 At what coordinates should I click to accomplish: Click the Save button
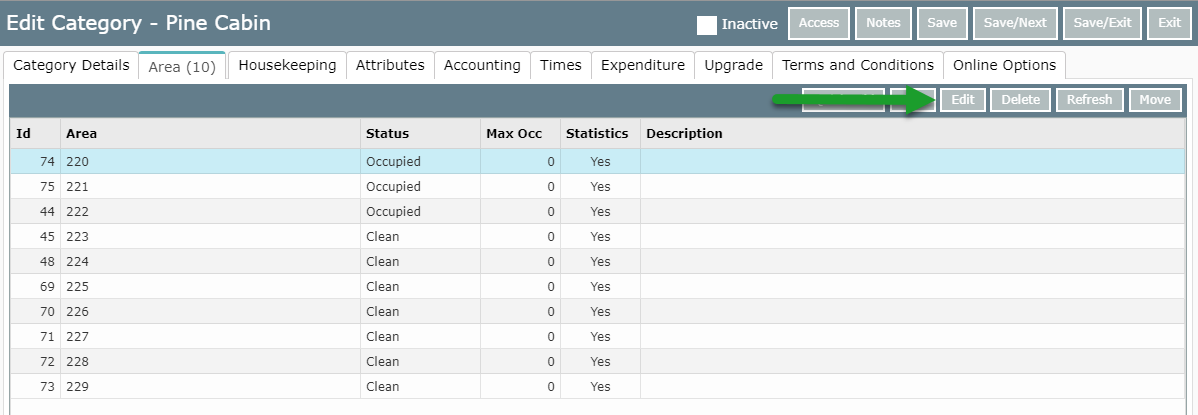[942, 24]
